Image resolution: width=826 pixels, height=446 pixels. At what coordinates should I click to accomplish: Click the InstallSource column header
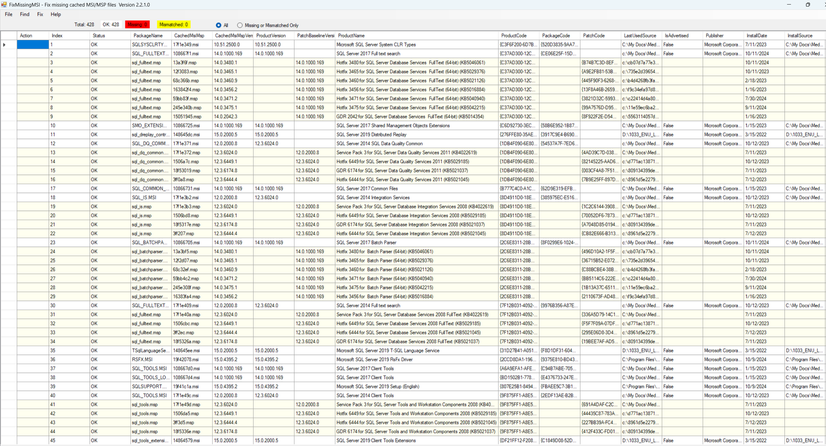click(x=805, y=35)
